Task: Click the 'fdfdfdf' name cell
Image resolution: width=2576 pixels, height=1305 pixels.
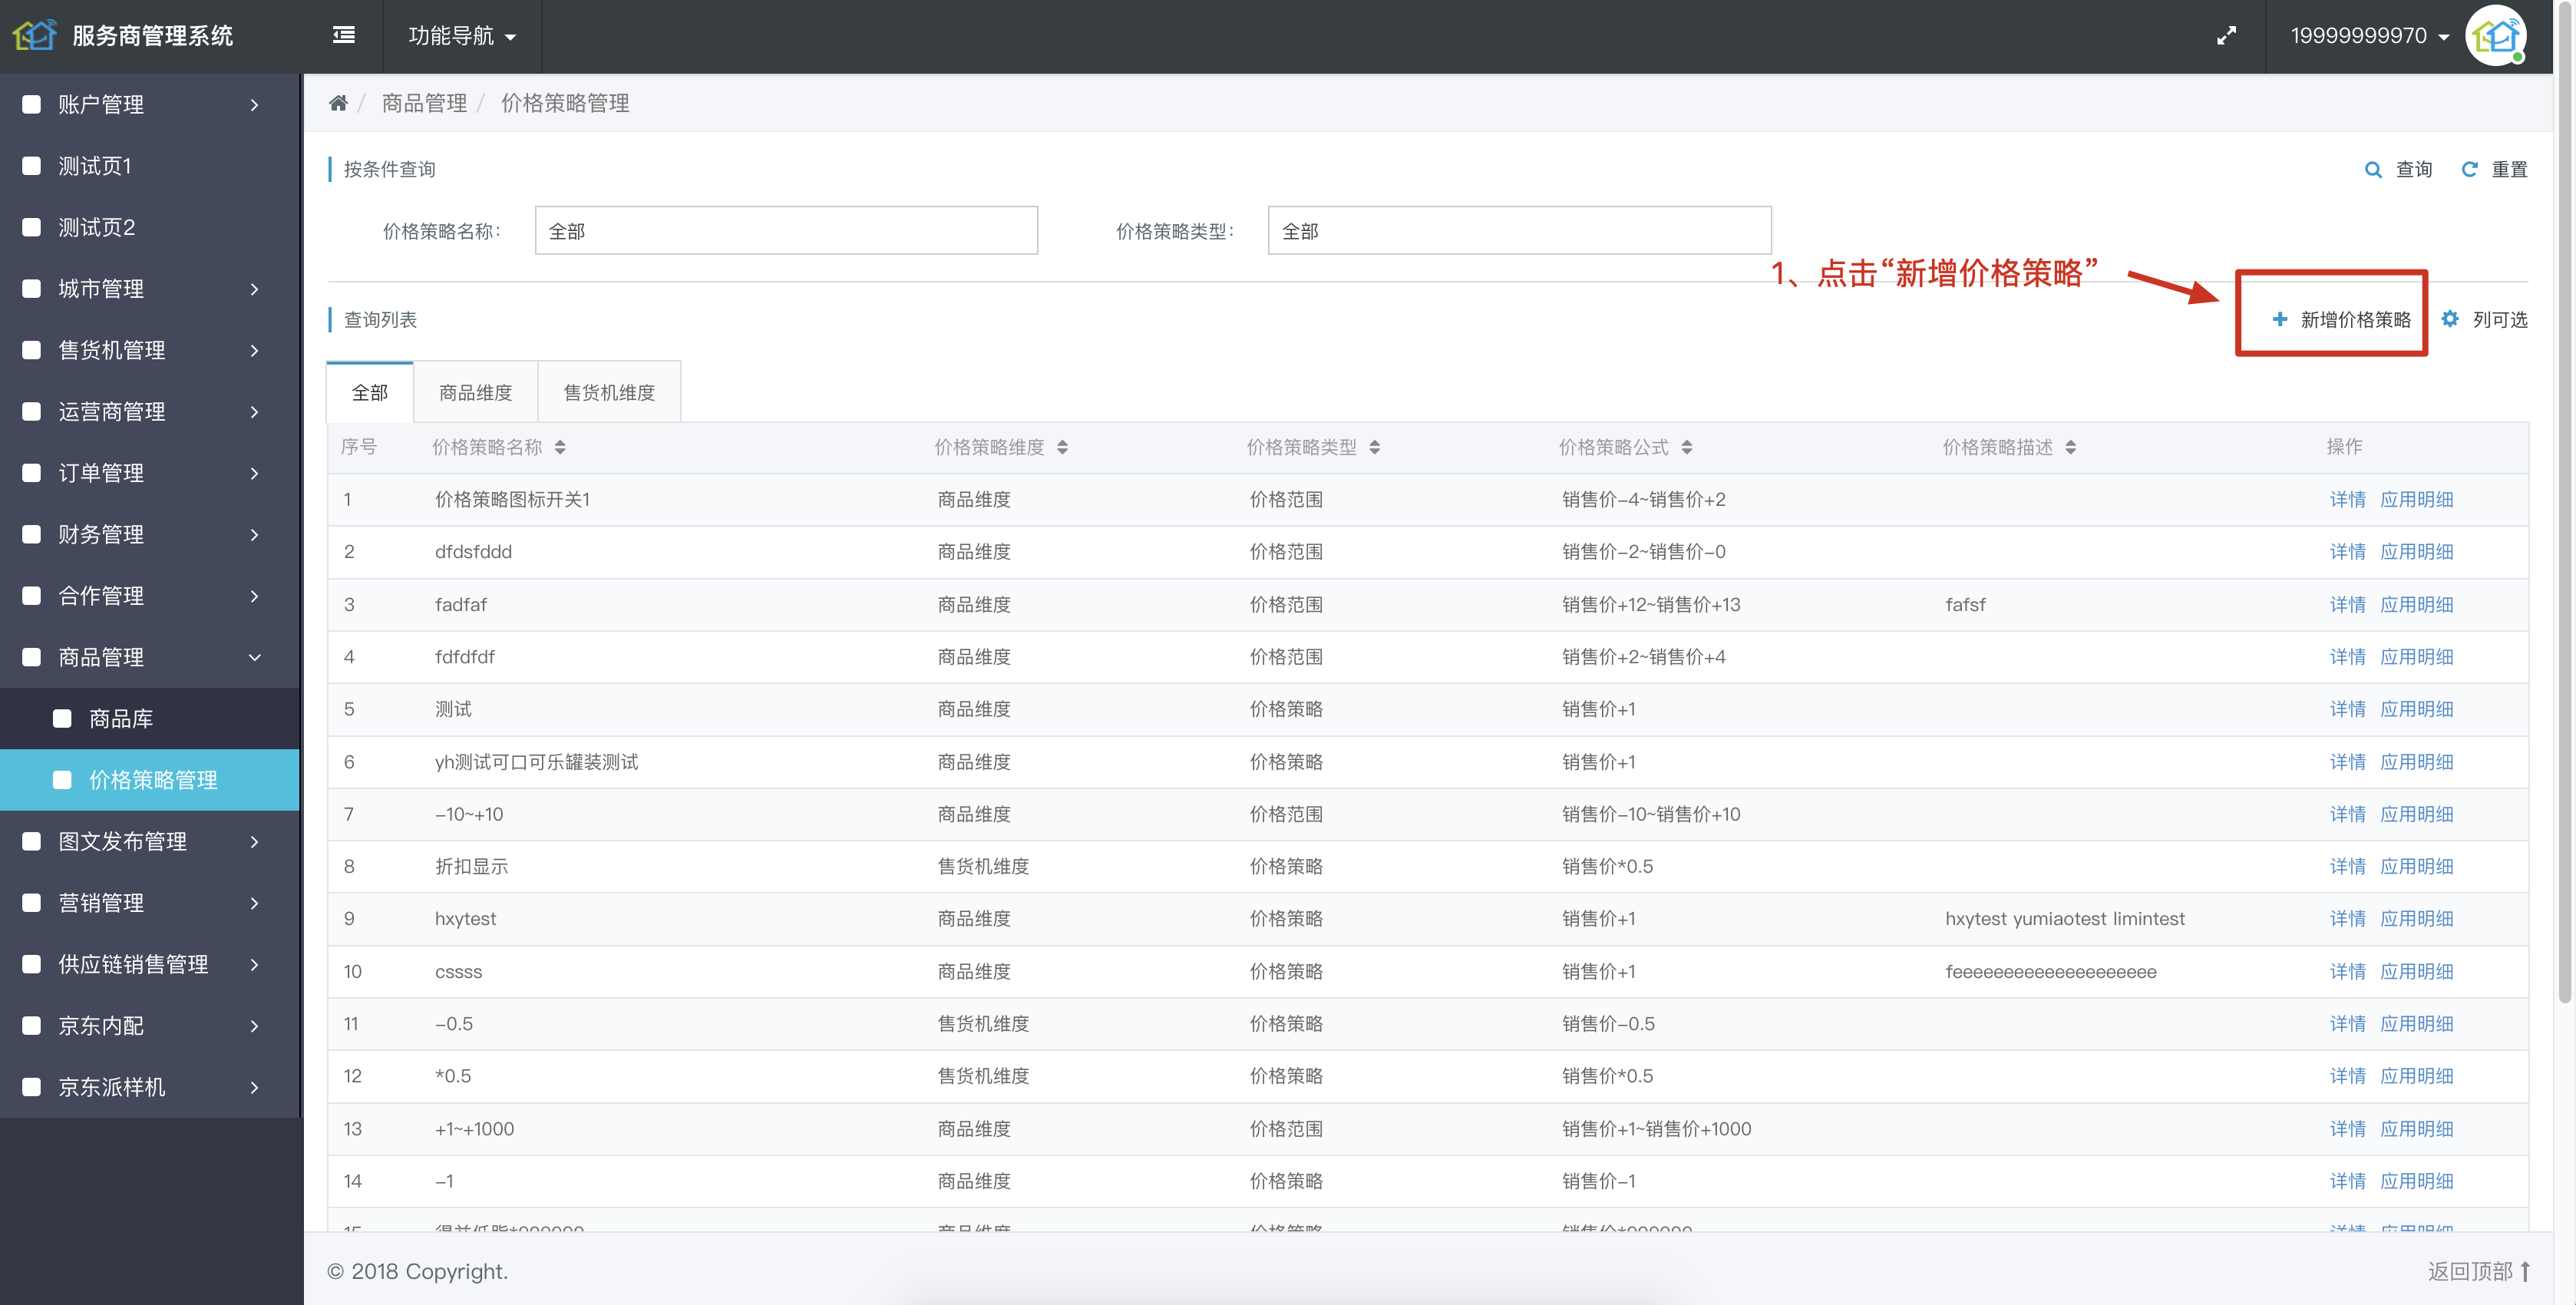Action: coord(465,657)
